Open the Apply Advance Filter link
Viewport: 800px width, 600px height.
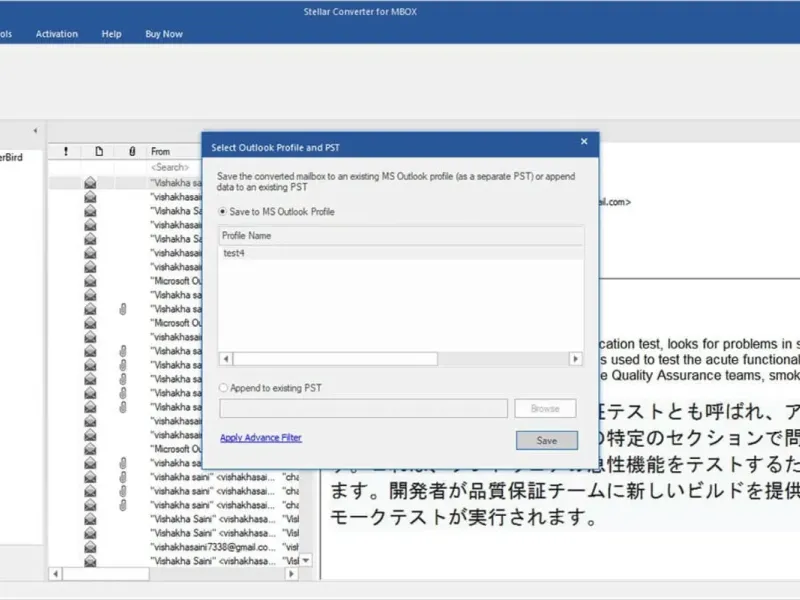point(261,438)
